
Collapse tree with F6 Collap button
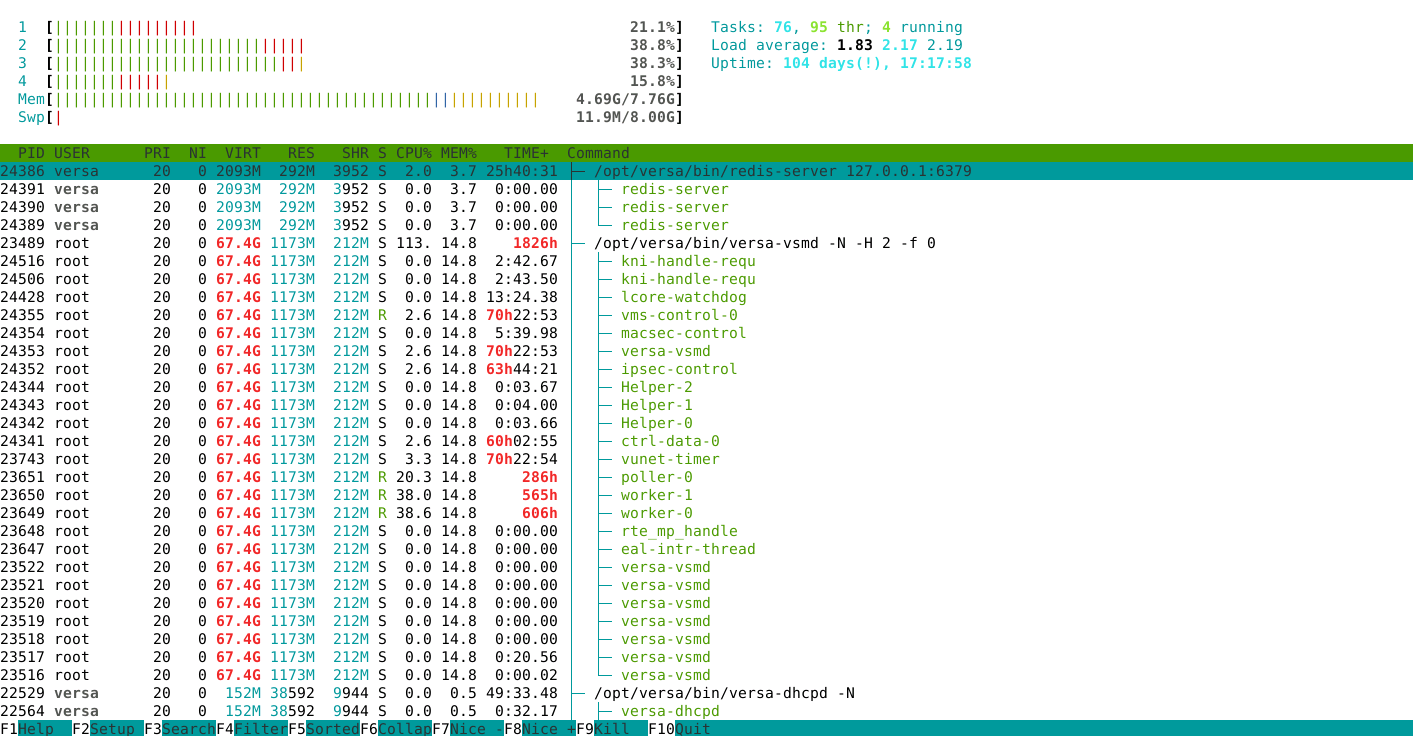point(396,728)
